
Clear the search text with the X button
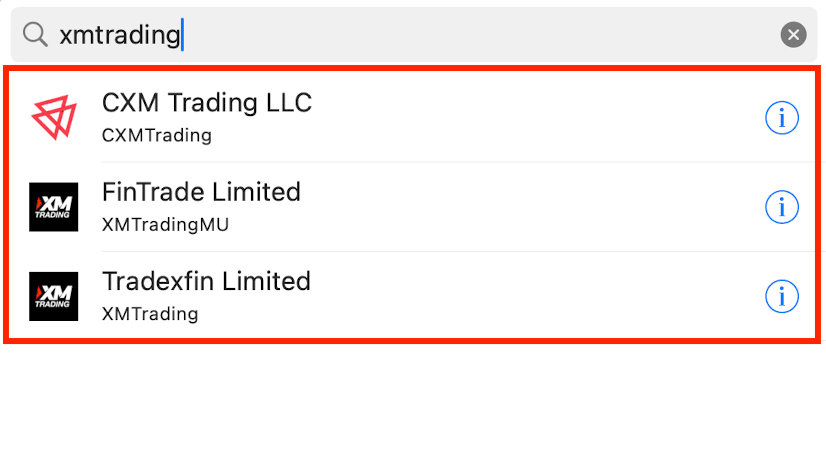(x=793, y=35)
